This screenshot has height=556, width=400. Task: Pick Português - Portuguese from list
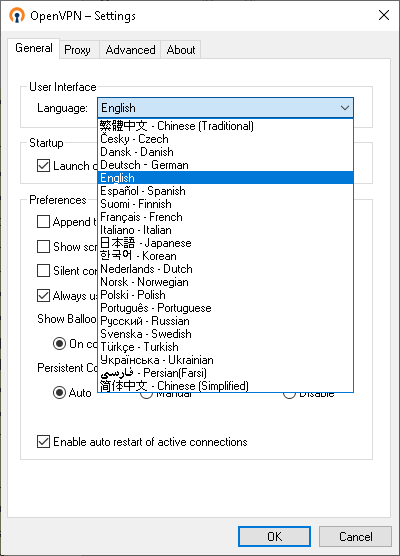pos(226,308)
